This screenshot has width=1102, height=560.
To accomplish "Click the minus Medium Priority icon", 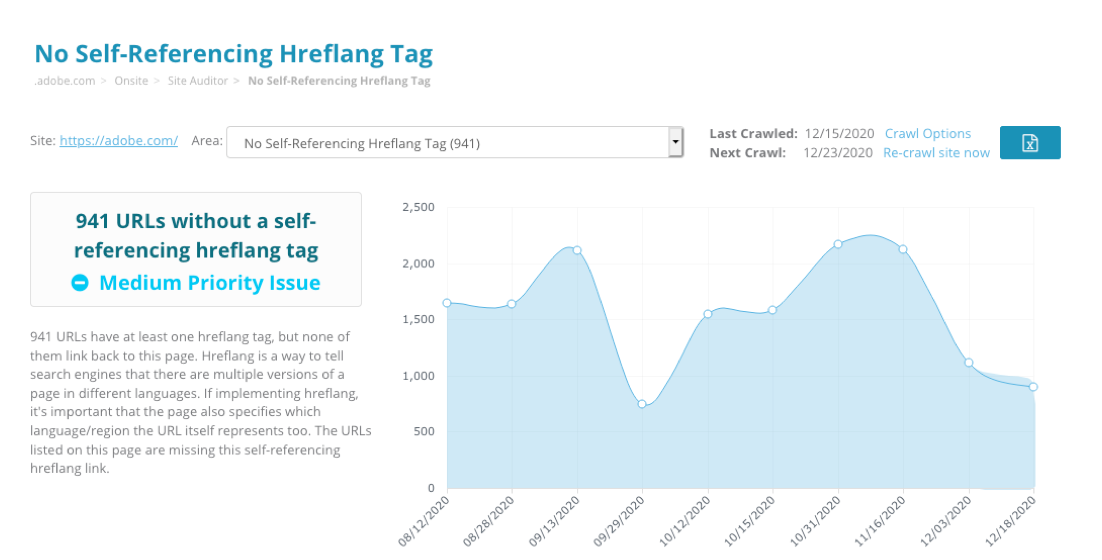I will [80, 283].
